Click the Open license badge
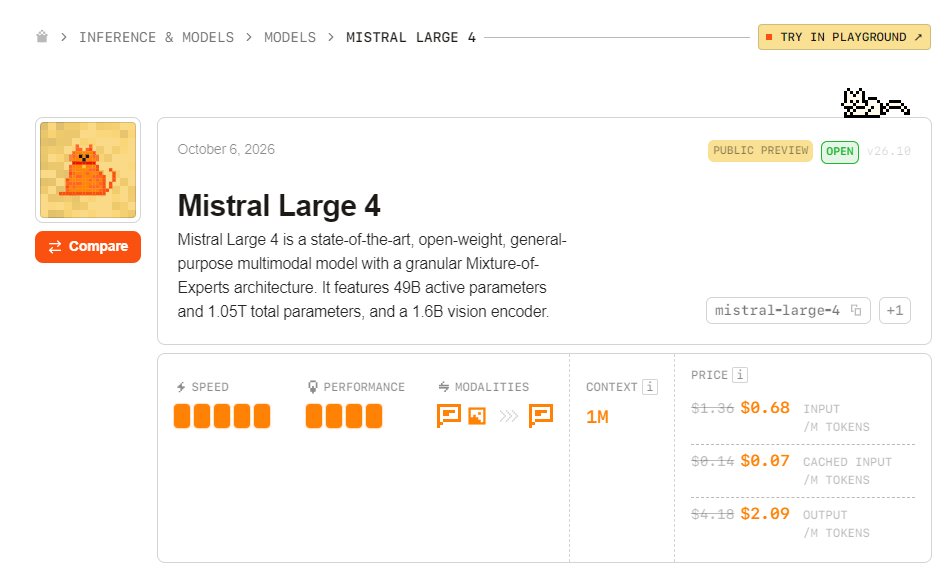 coord(840,151)
